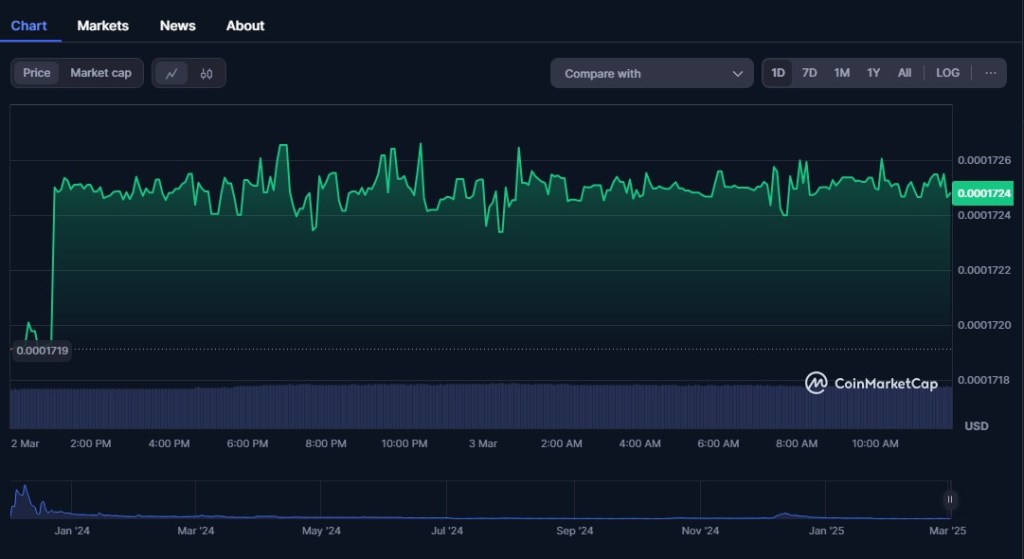Click the 0.0001726 axis label
The width and height of the screenshot is (1024, 559).
point(984,160)
